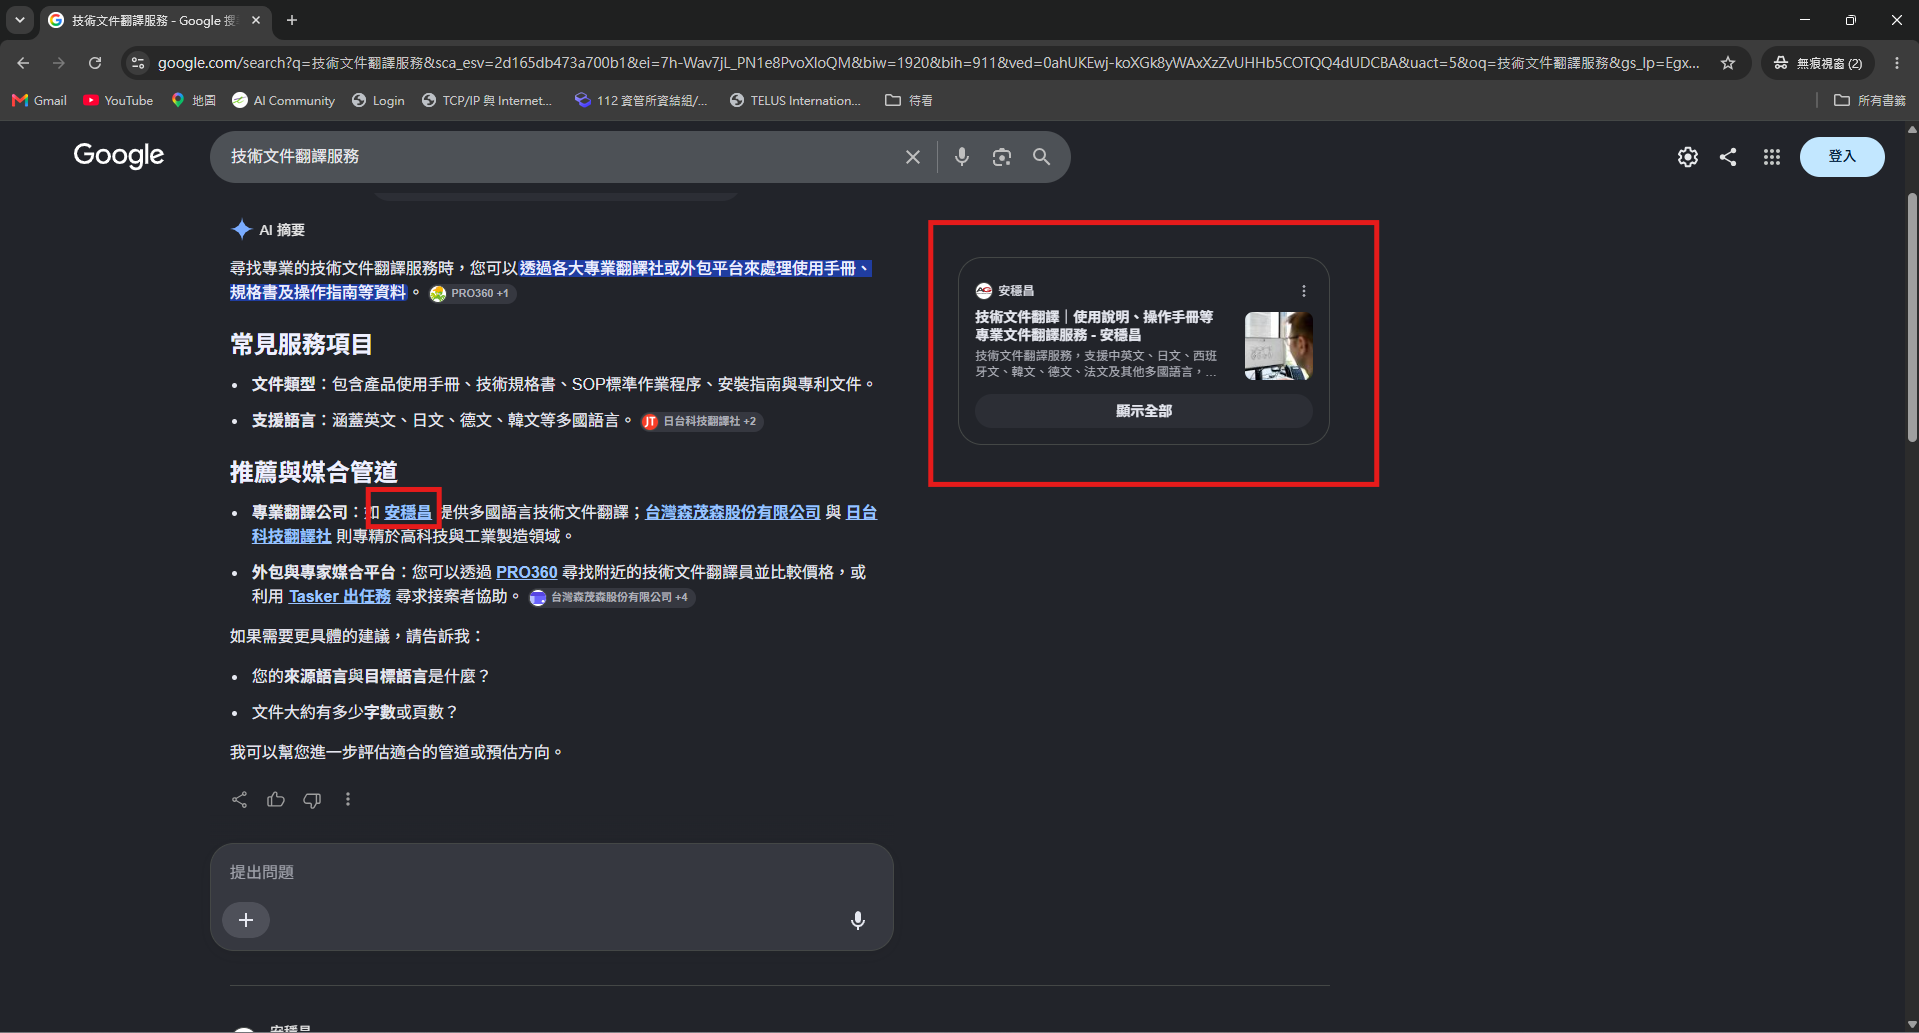The image size is (1919, 1033).
Task: Expand the 所有書籤 folder
Action: (x=1870, y=100)
